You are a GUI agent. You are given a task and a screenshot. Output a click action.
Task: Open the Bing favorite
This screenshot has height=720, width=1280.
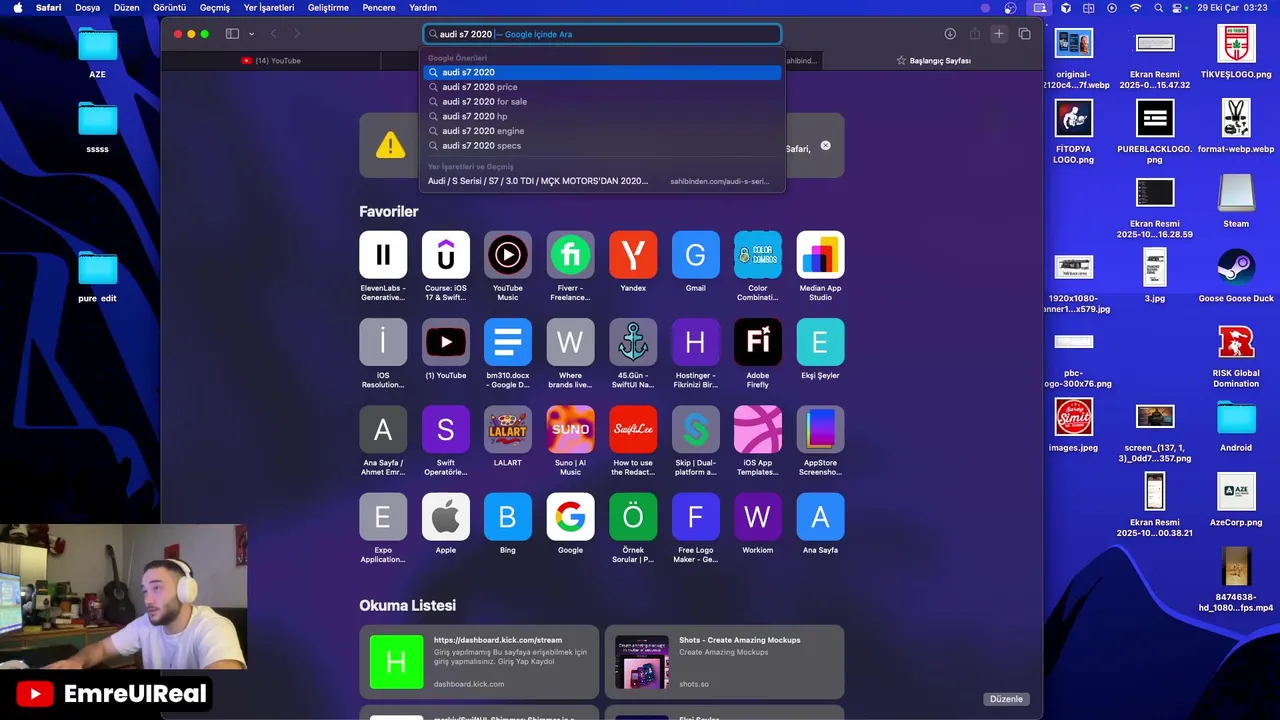click(508, 516)
